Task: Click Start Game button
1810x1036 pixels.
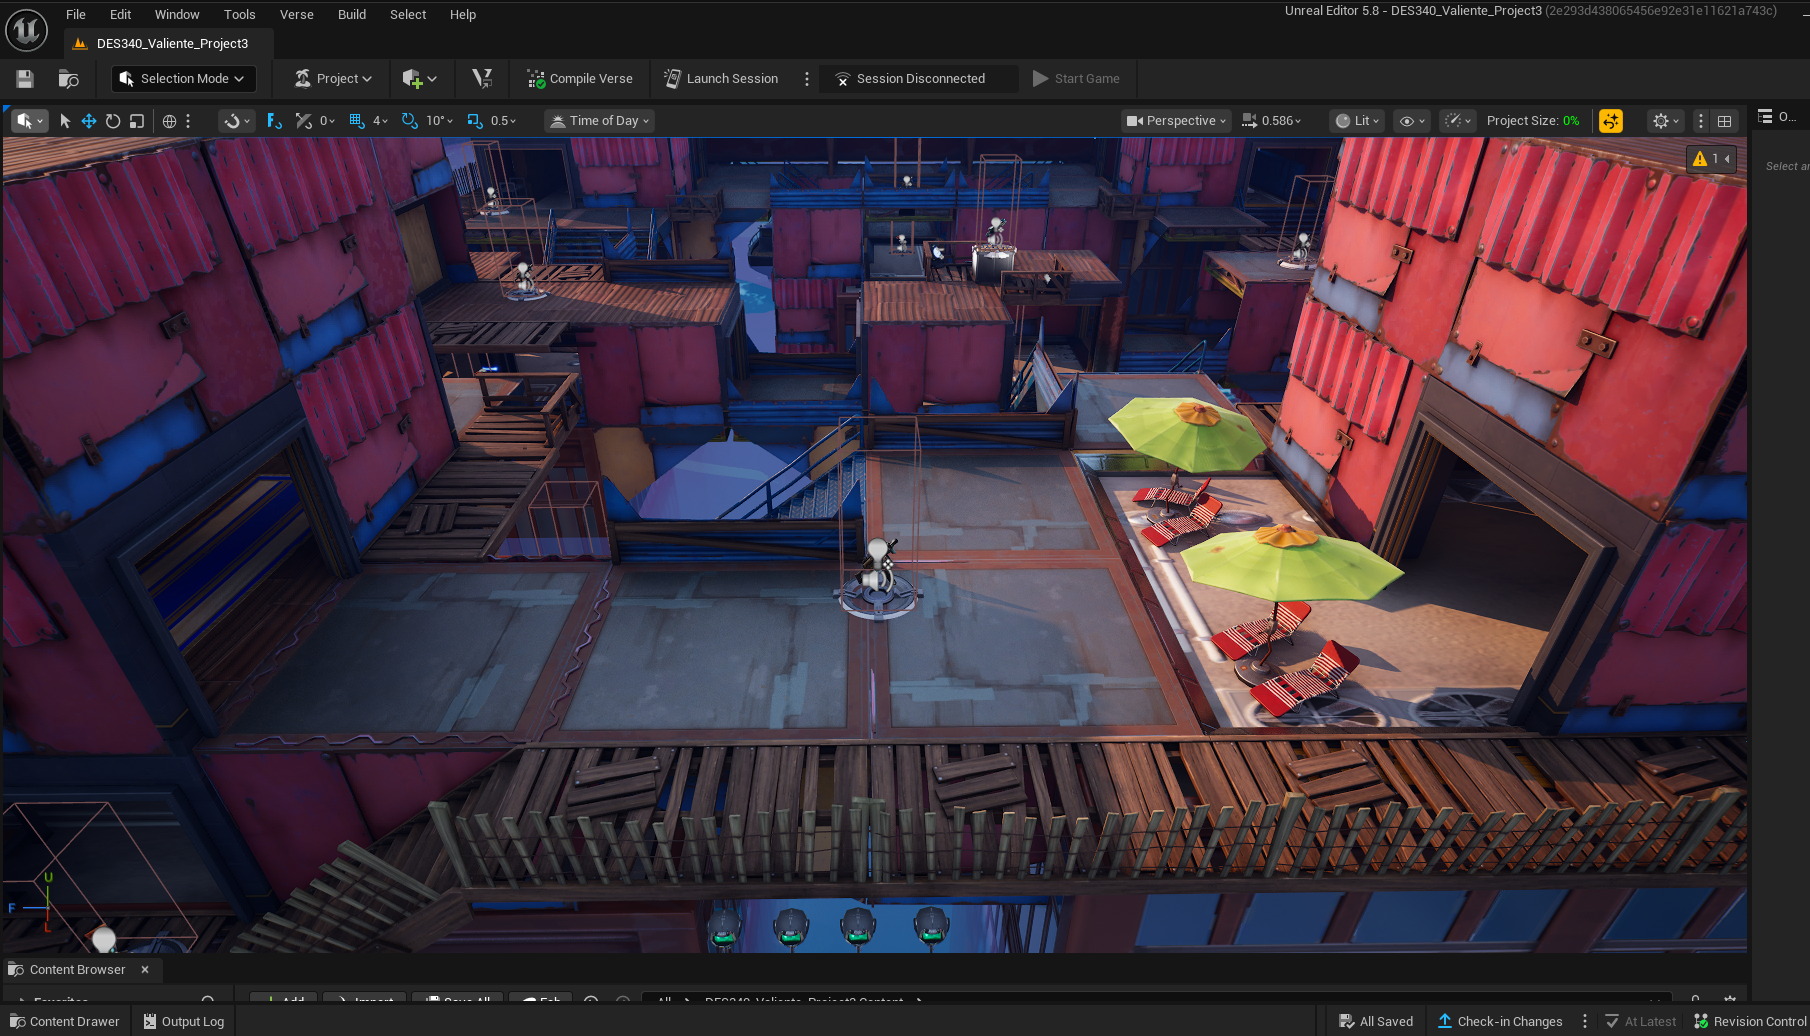Action: click(x=1076, y=79)
